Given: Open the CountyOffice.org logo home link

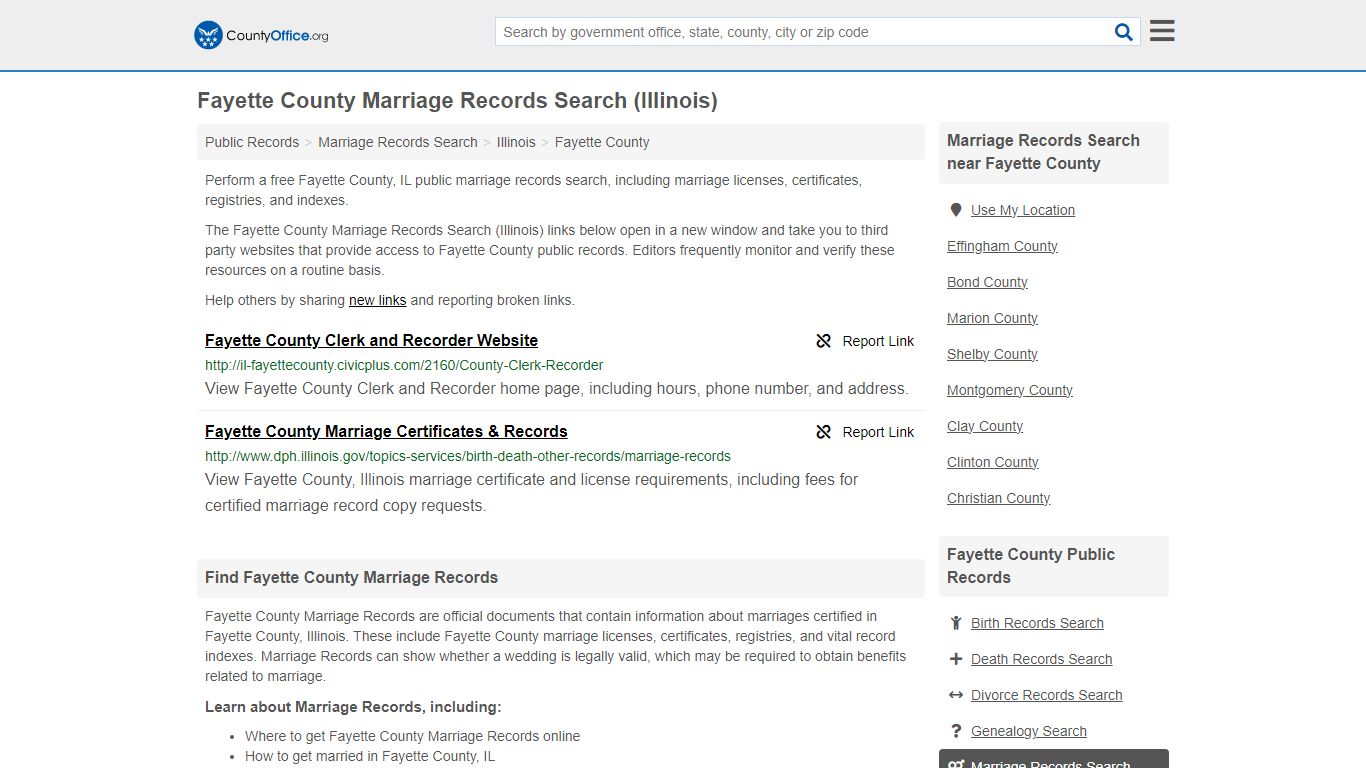Looking at the screenshot, I should pyautogui.click(x=261, y=35).
